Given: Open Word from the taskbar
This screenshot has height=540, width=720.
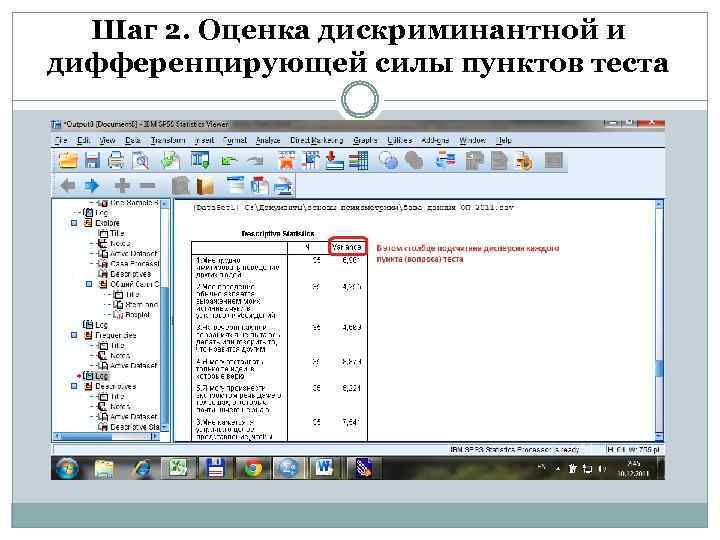Looking at the screenshot, I should coord(325,468).
